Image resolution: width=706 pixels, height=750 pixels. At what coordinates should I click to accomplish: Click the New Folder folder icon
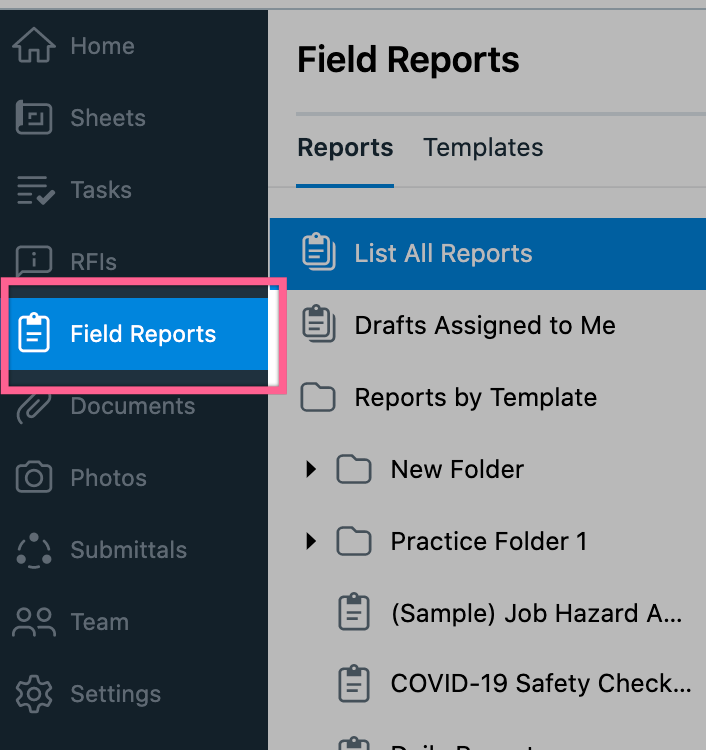[354, 469]
